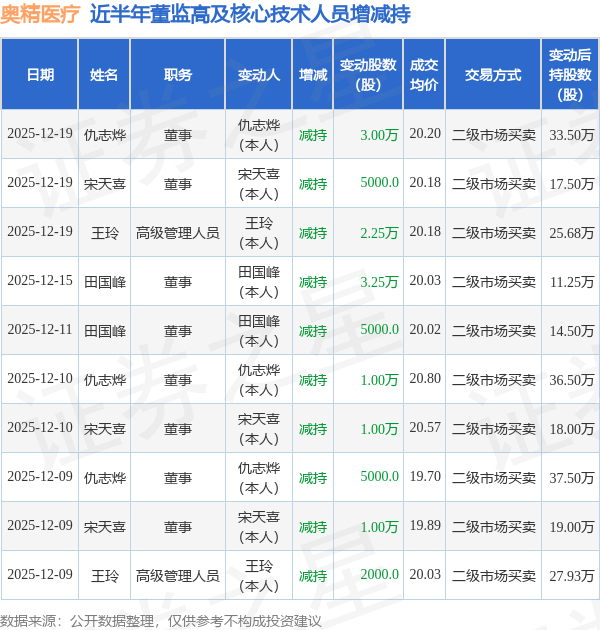Select the 变动人 column header
Viewport: 600px width, 630px height.
pos(258,75)
